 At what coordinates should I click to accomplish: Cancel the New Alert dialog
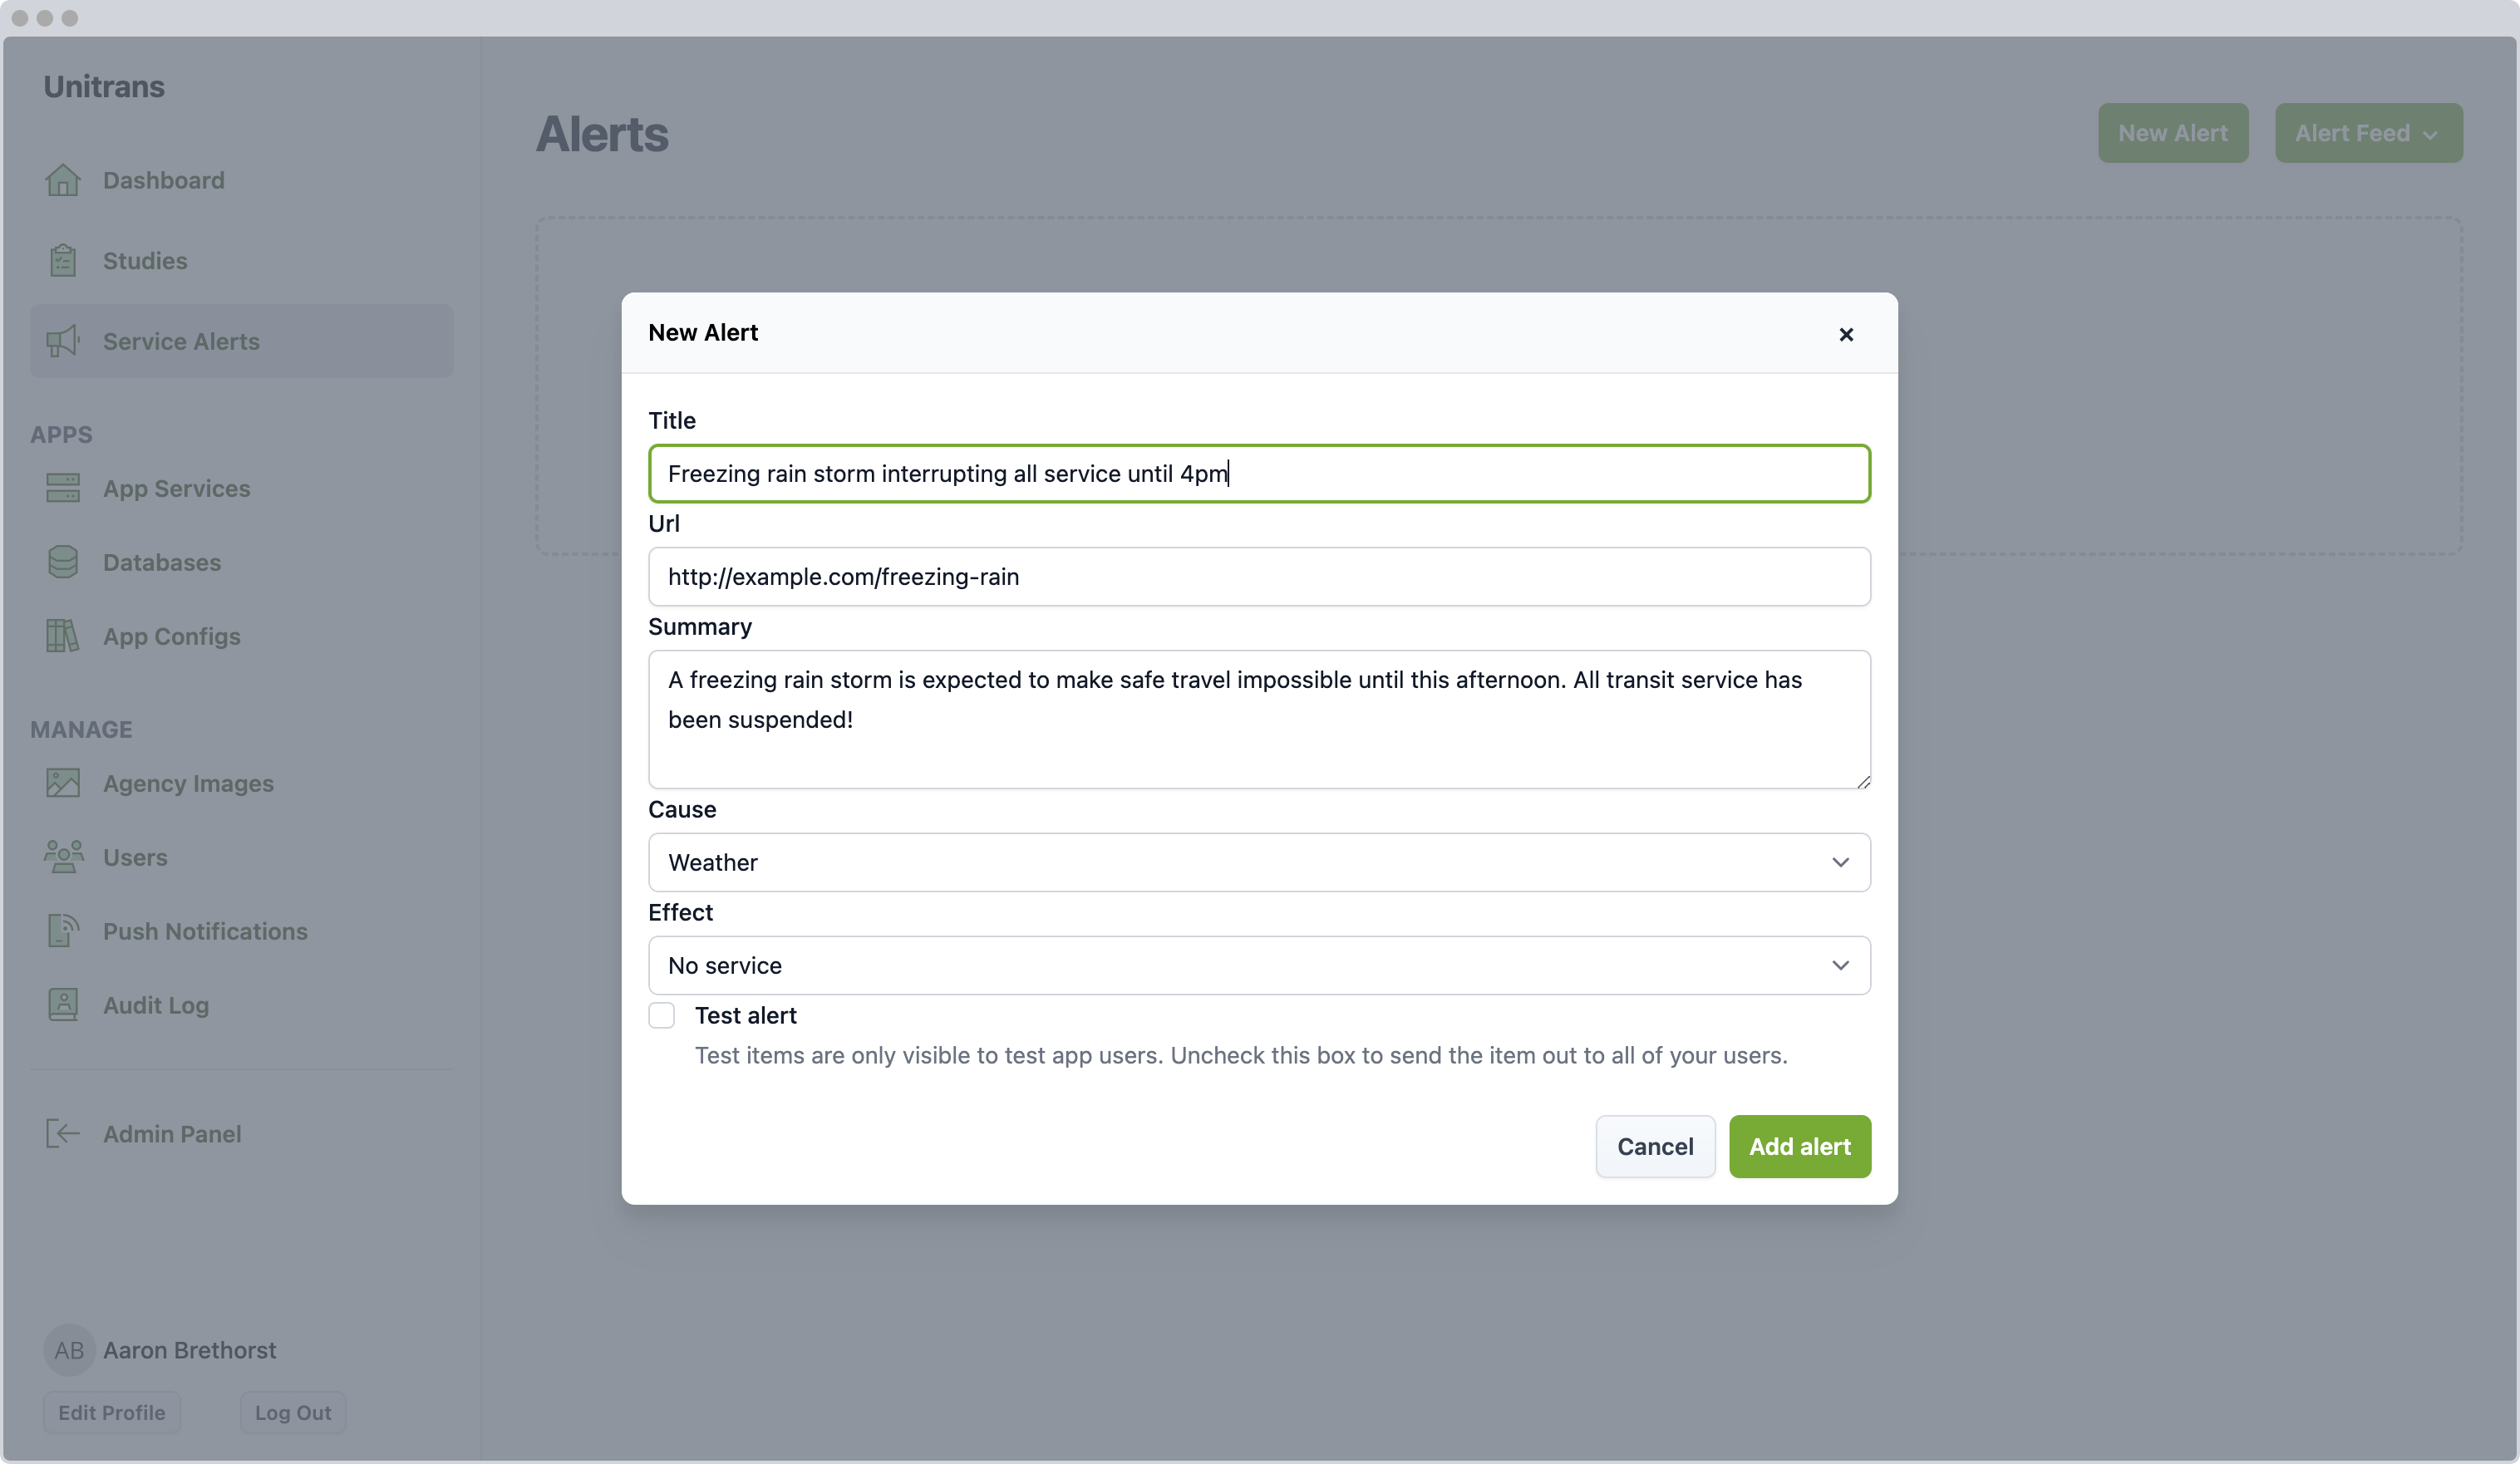1655,1147
